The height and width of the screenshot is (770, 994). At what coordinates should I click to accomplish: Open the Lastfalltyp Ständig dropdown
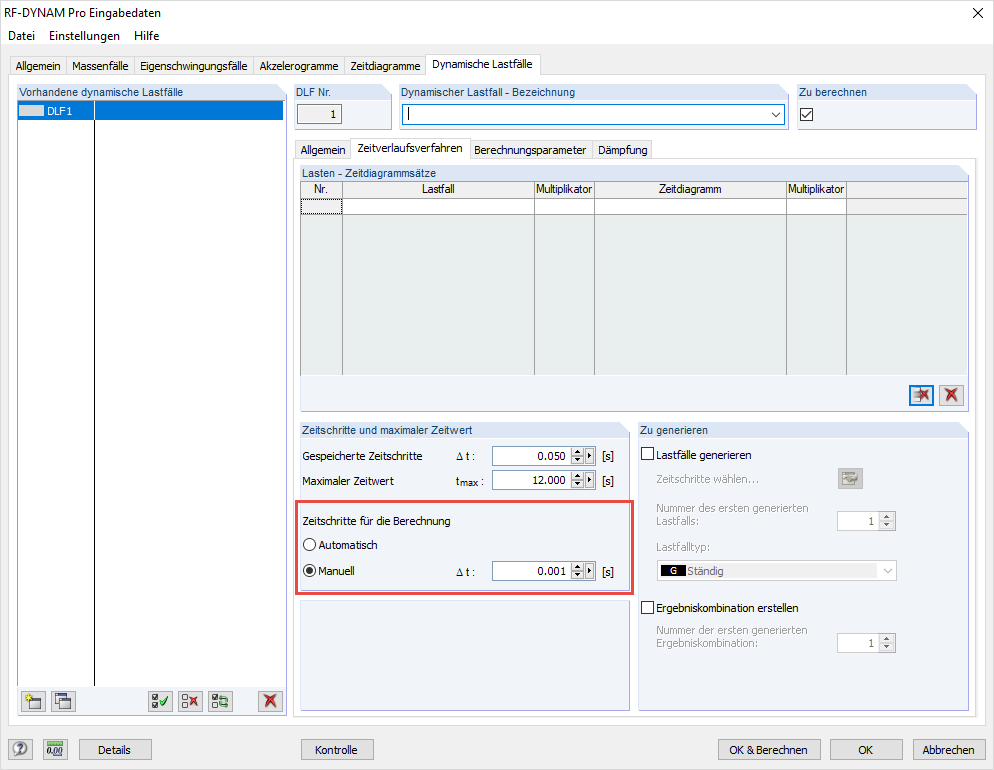pyautogui.click(x=888, y=570)
